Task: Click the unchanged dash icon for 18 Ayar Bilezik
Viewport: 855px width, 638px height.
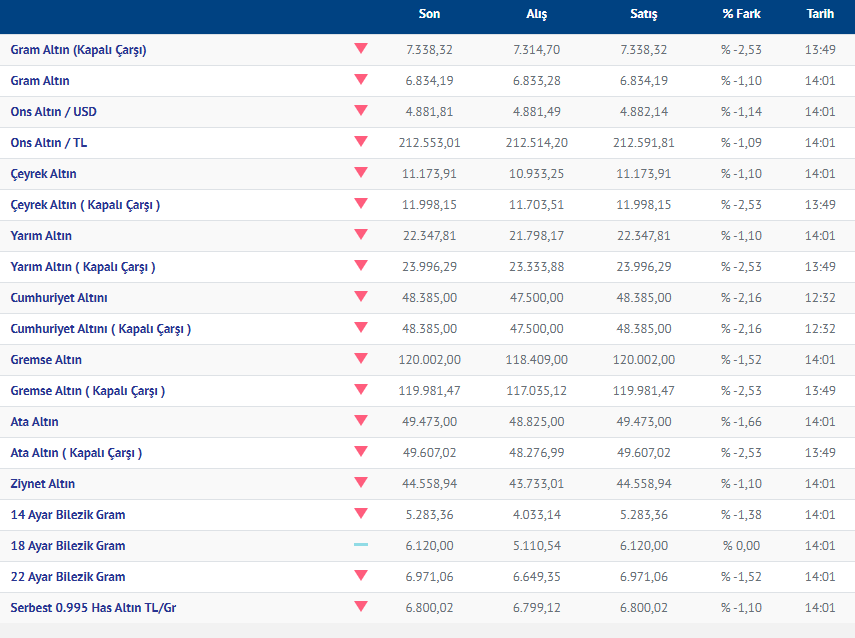Action: click(361, 545)
